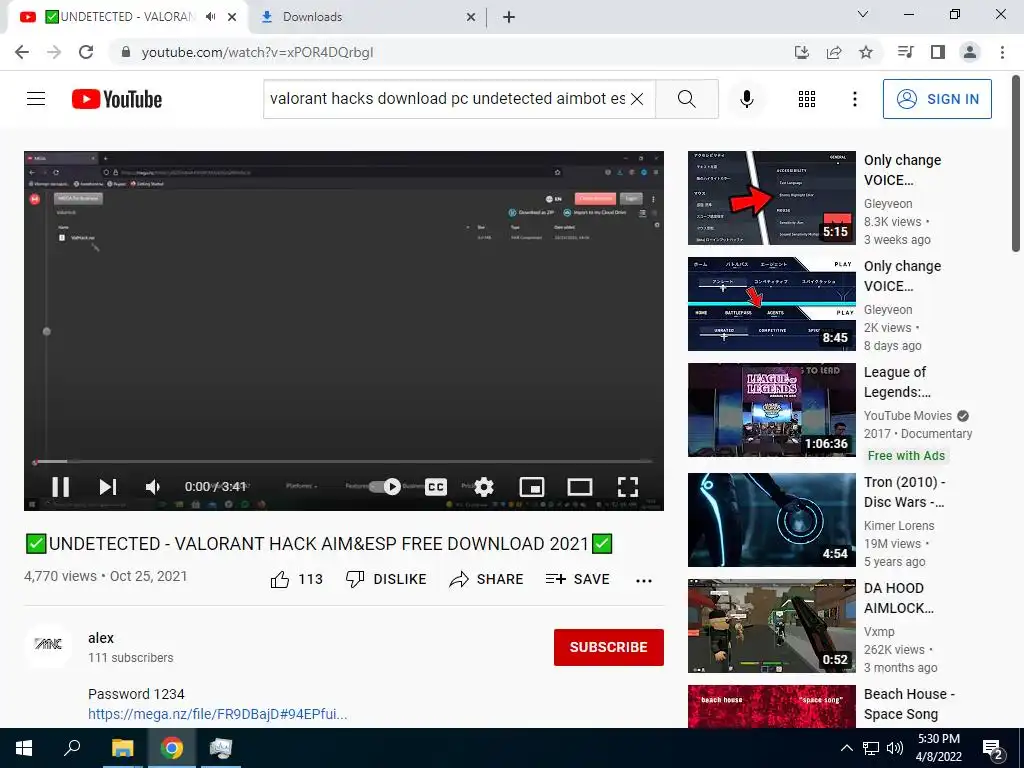Viewport: 1024px width, 768px height.
Task: Go forward in browser
Action: pyautogui.click(x=54, y=52)
